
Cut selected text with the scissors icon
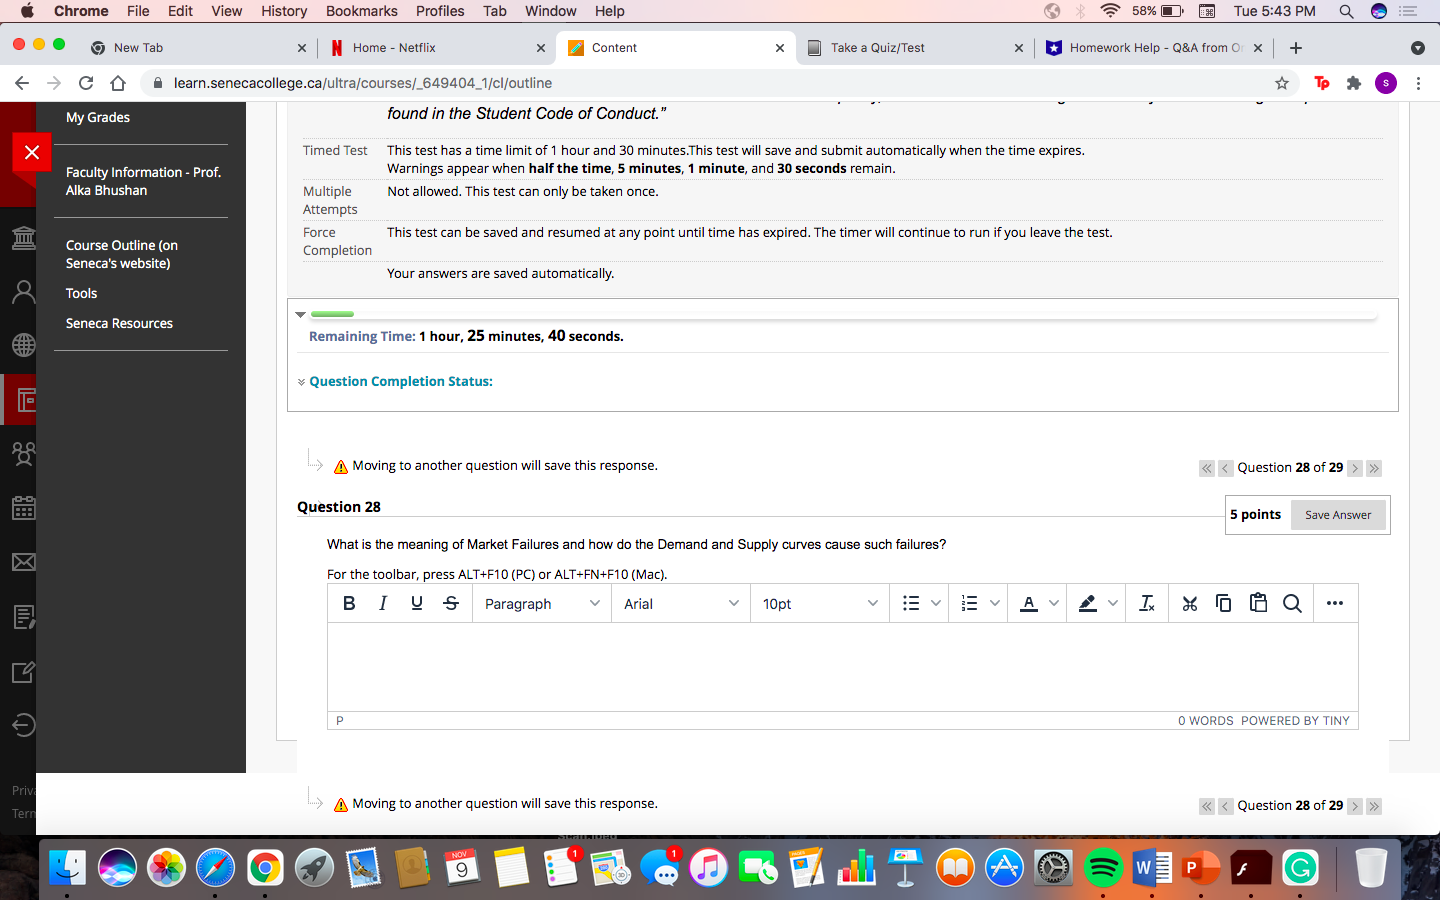click(1189, 603)
